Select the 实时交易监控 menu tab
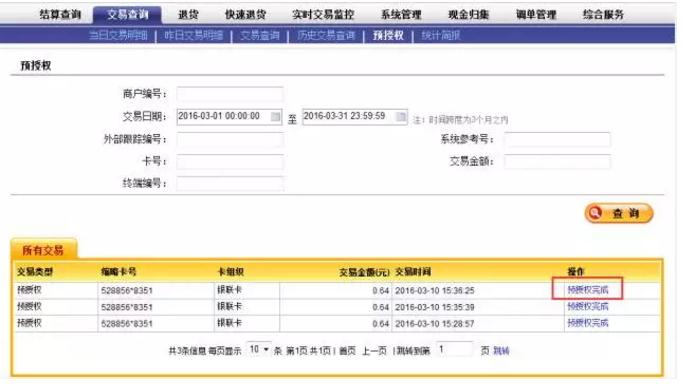The height and width of the screenshot is (384, 683). coord(323,15)
